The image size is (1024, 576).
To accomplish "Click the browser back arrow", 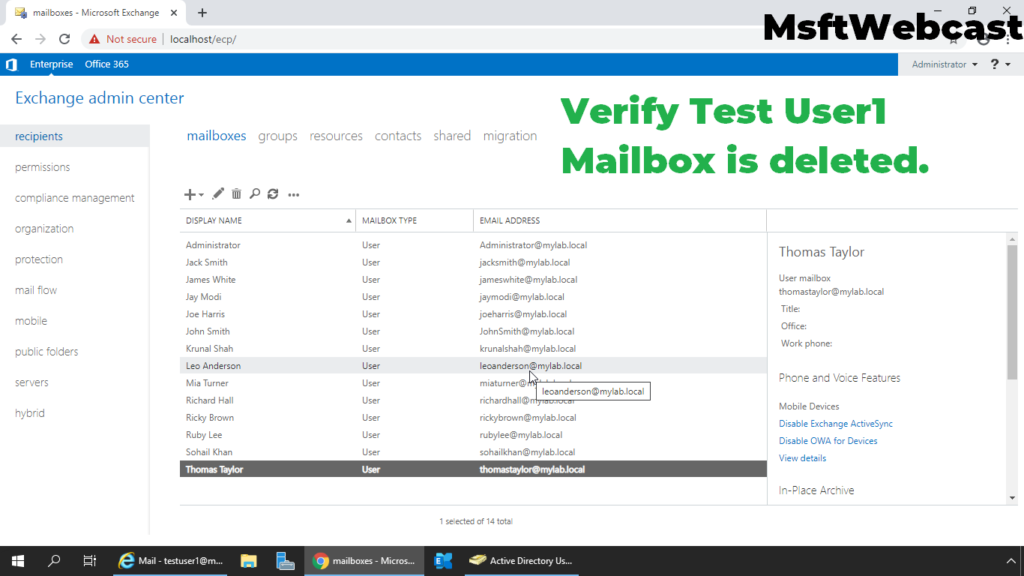I will (x=16, y=39).
